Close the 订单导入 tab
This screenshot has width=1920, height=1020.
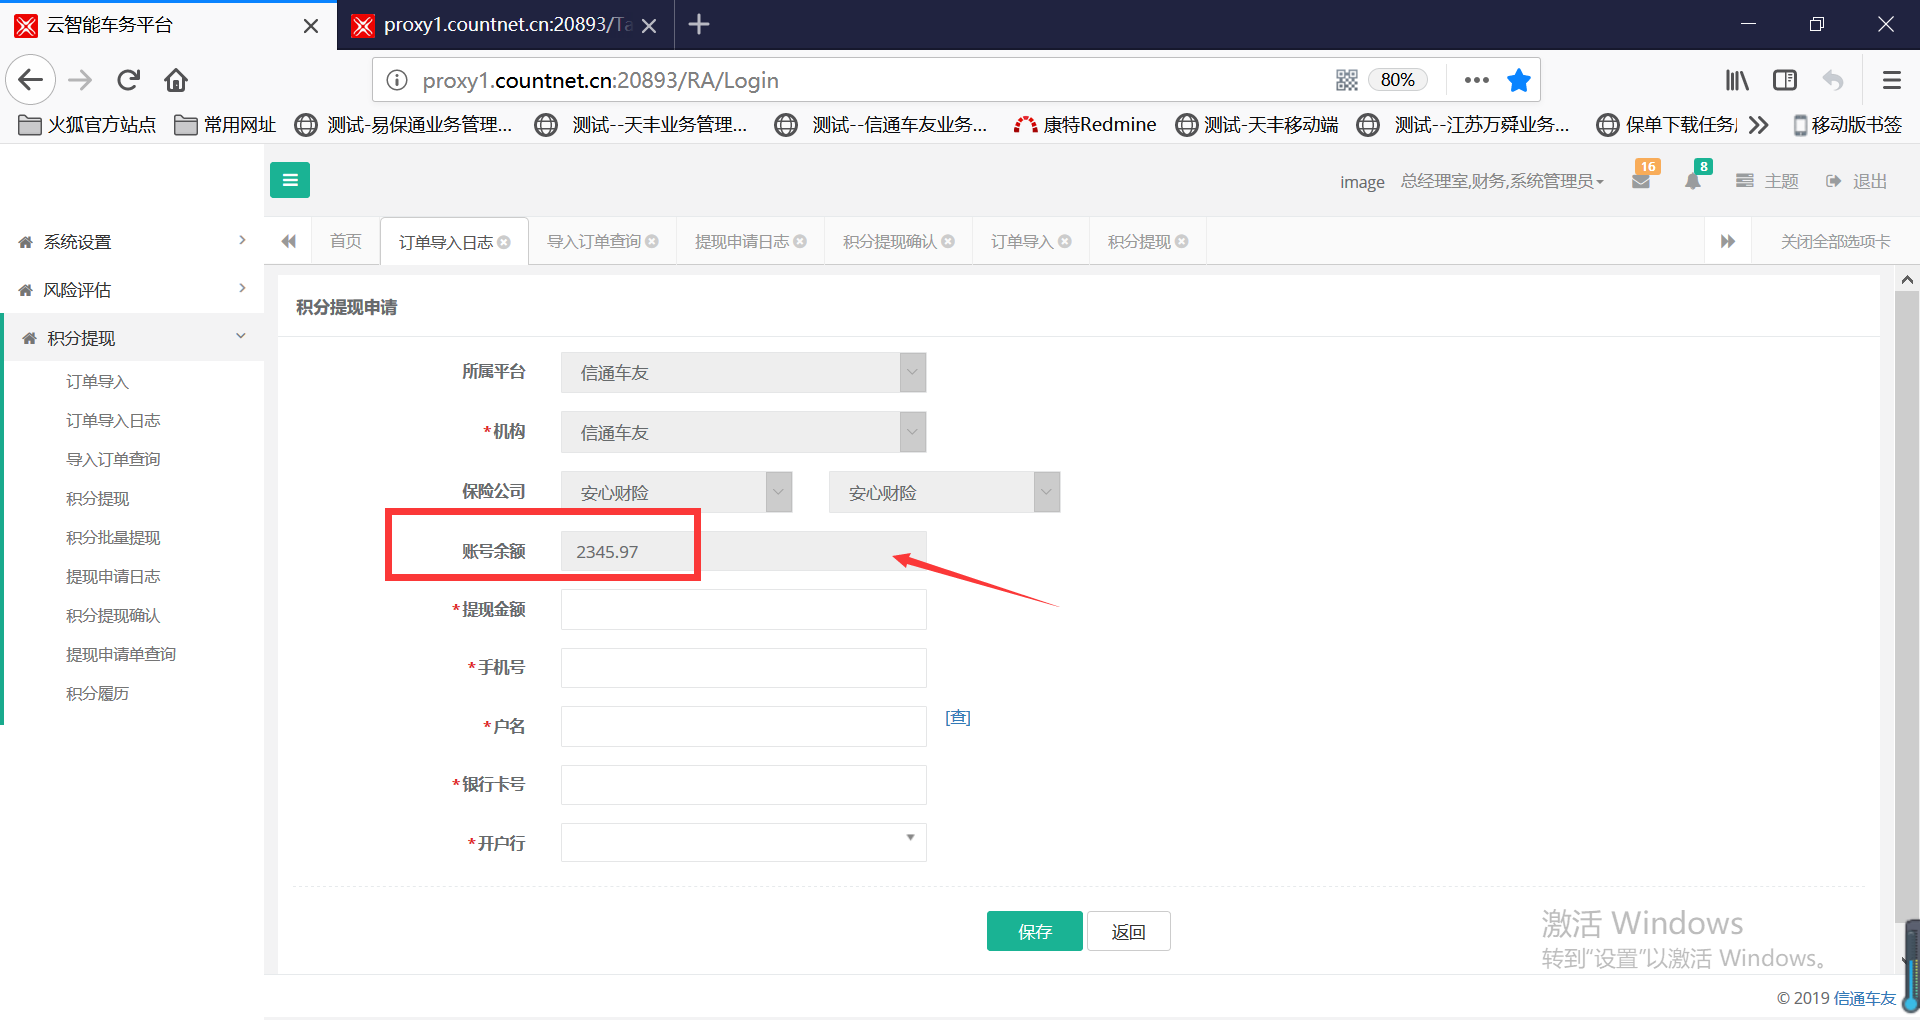pyautogui.click(x=1065, y=241)
